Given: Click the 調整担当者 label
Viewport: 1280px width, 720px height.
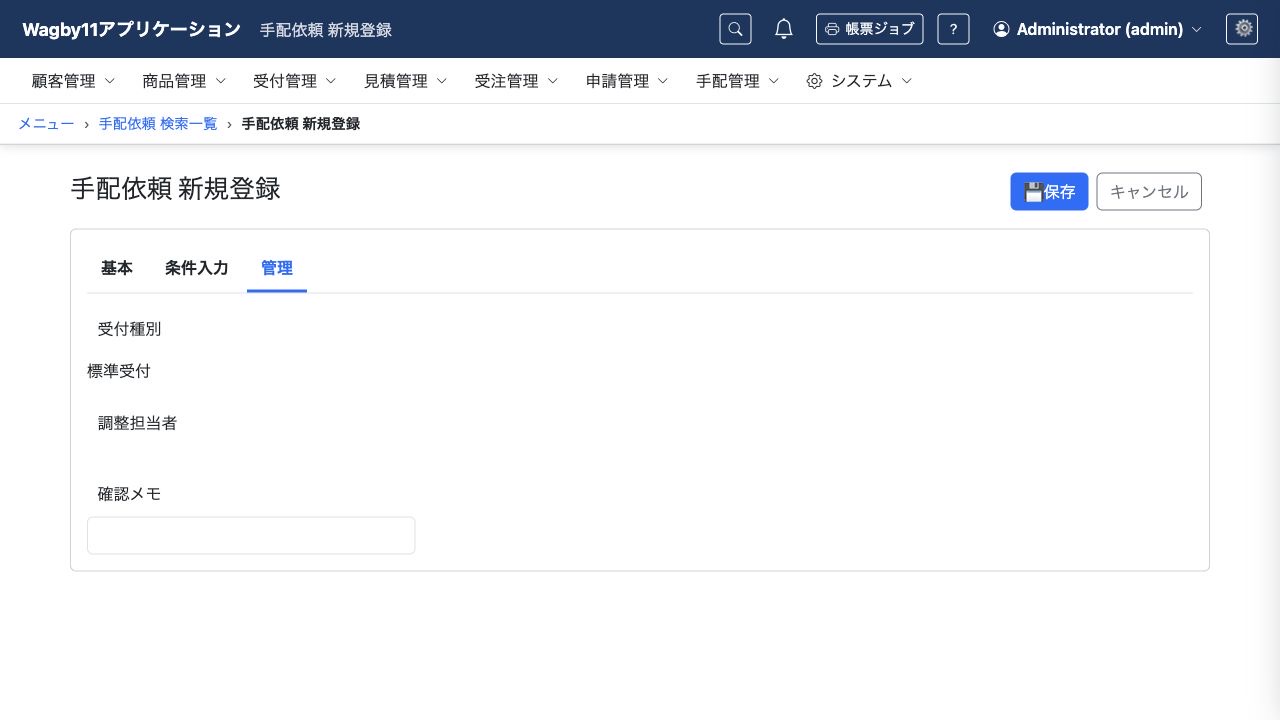Looking at the screenshot, I should (138, 423).
